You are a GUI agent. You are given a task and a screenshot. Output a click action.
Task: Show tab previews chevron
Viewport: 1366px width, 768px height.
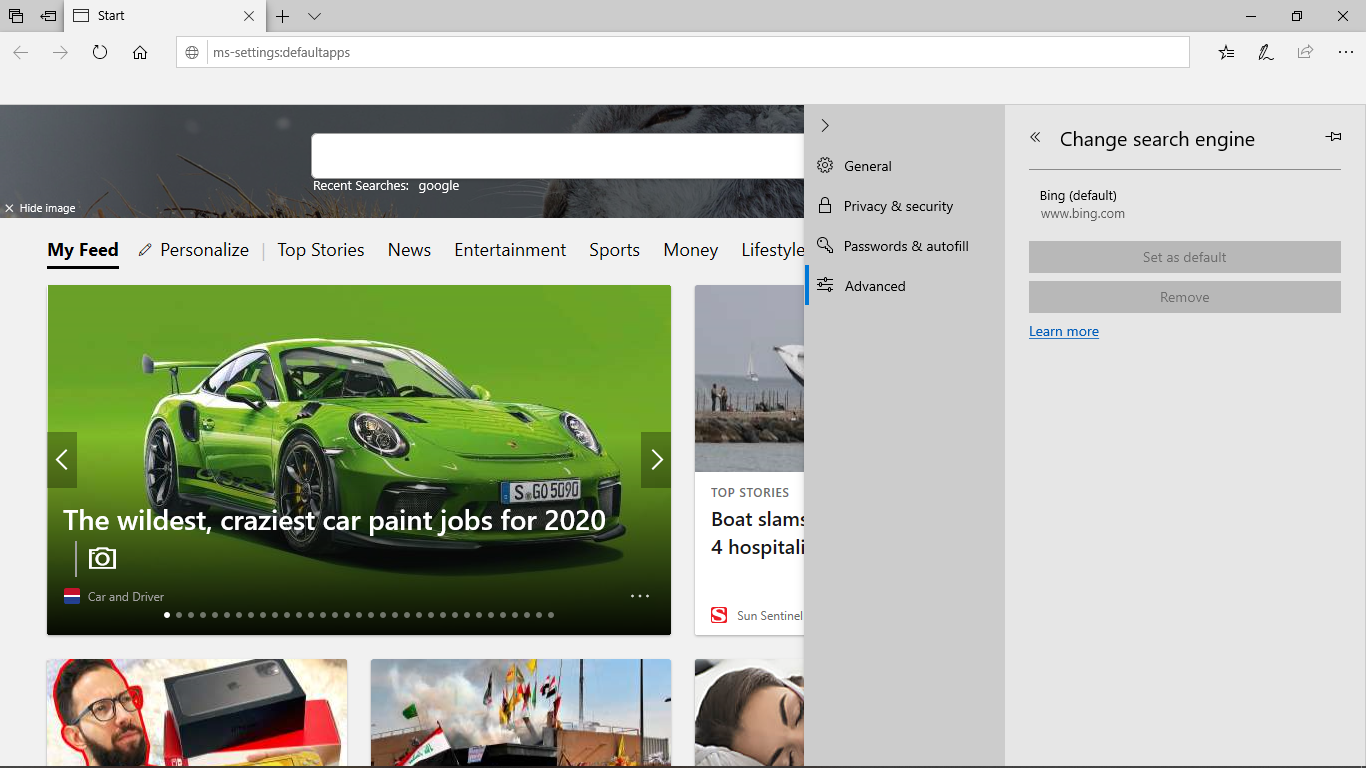314,16
